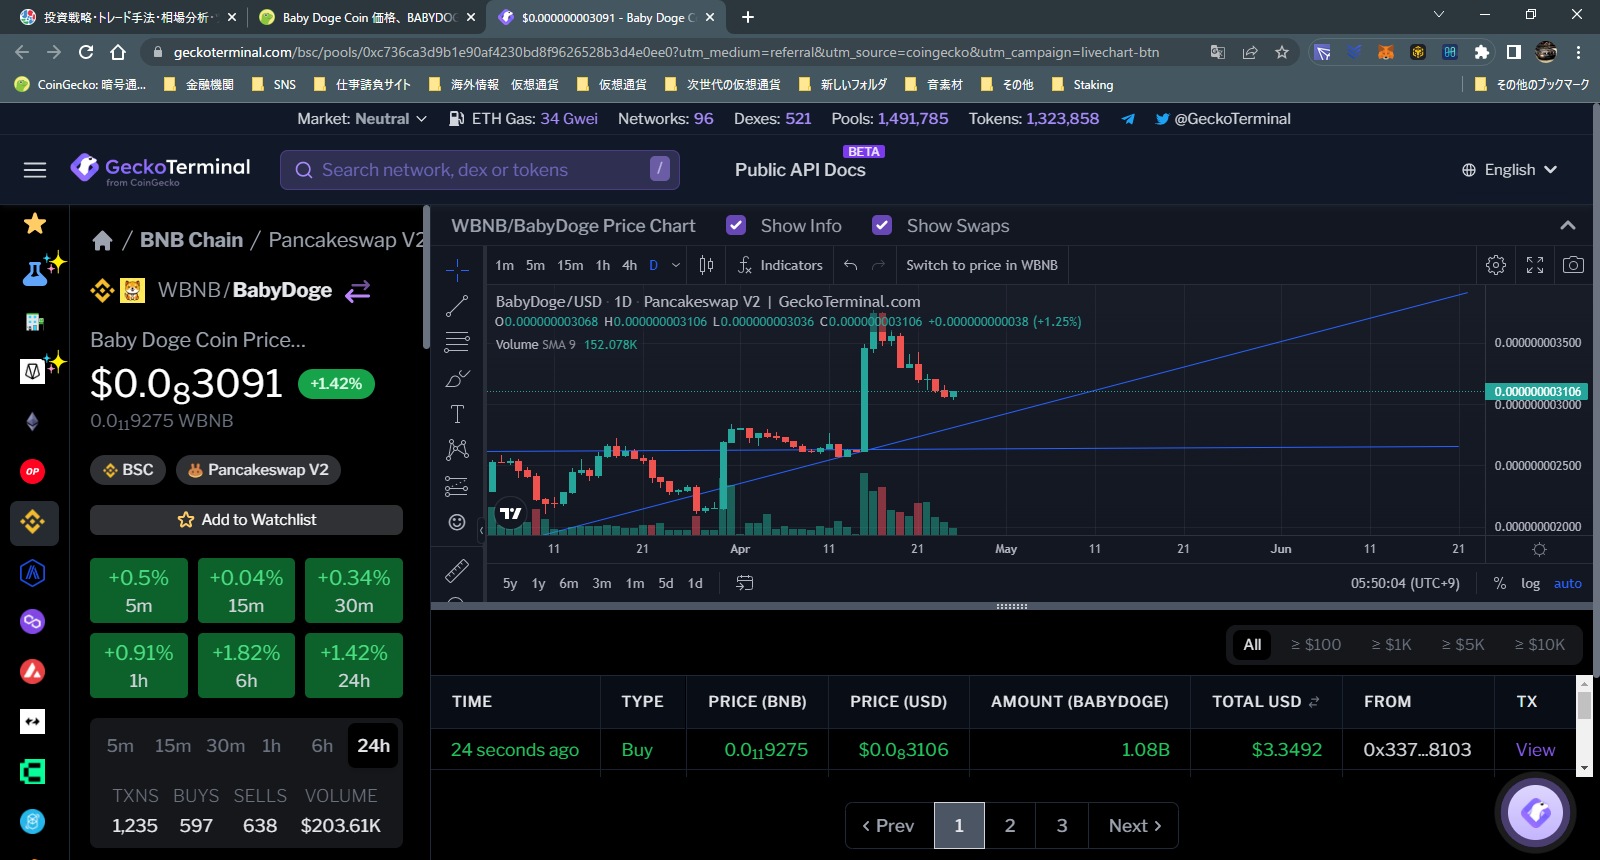Toggle the Show Swaps checkbox
Viewport: 1600px width, 860px height.
882,225
